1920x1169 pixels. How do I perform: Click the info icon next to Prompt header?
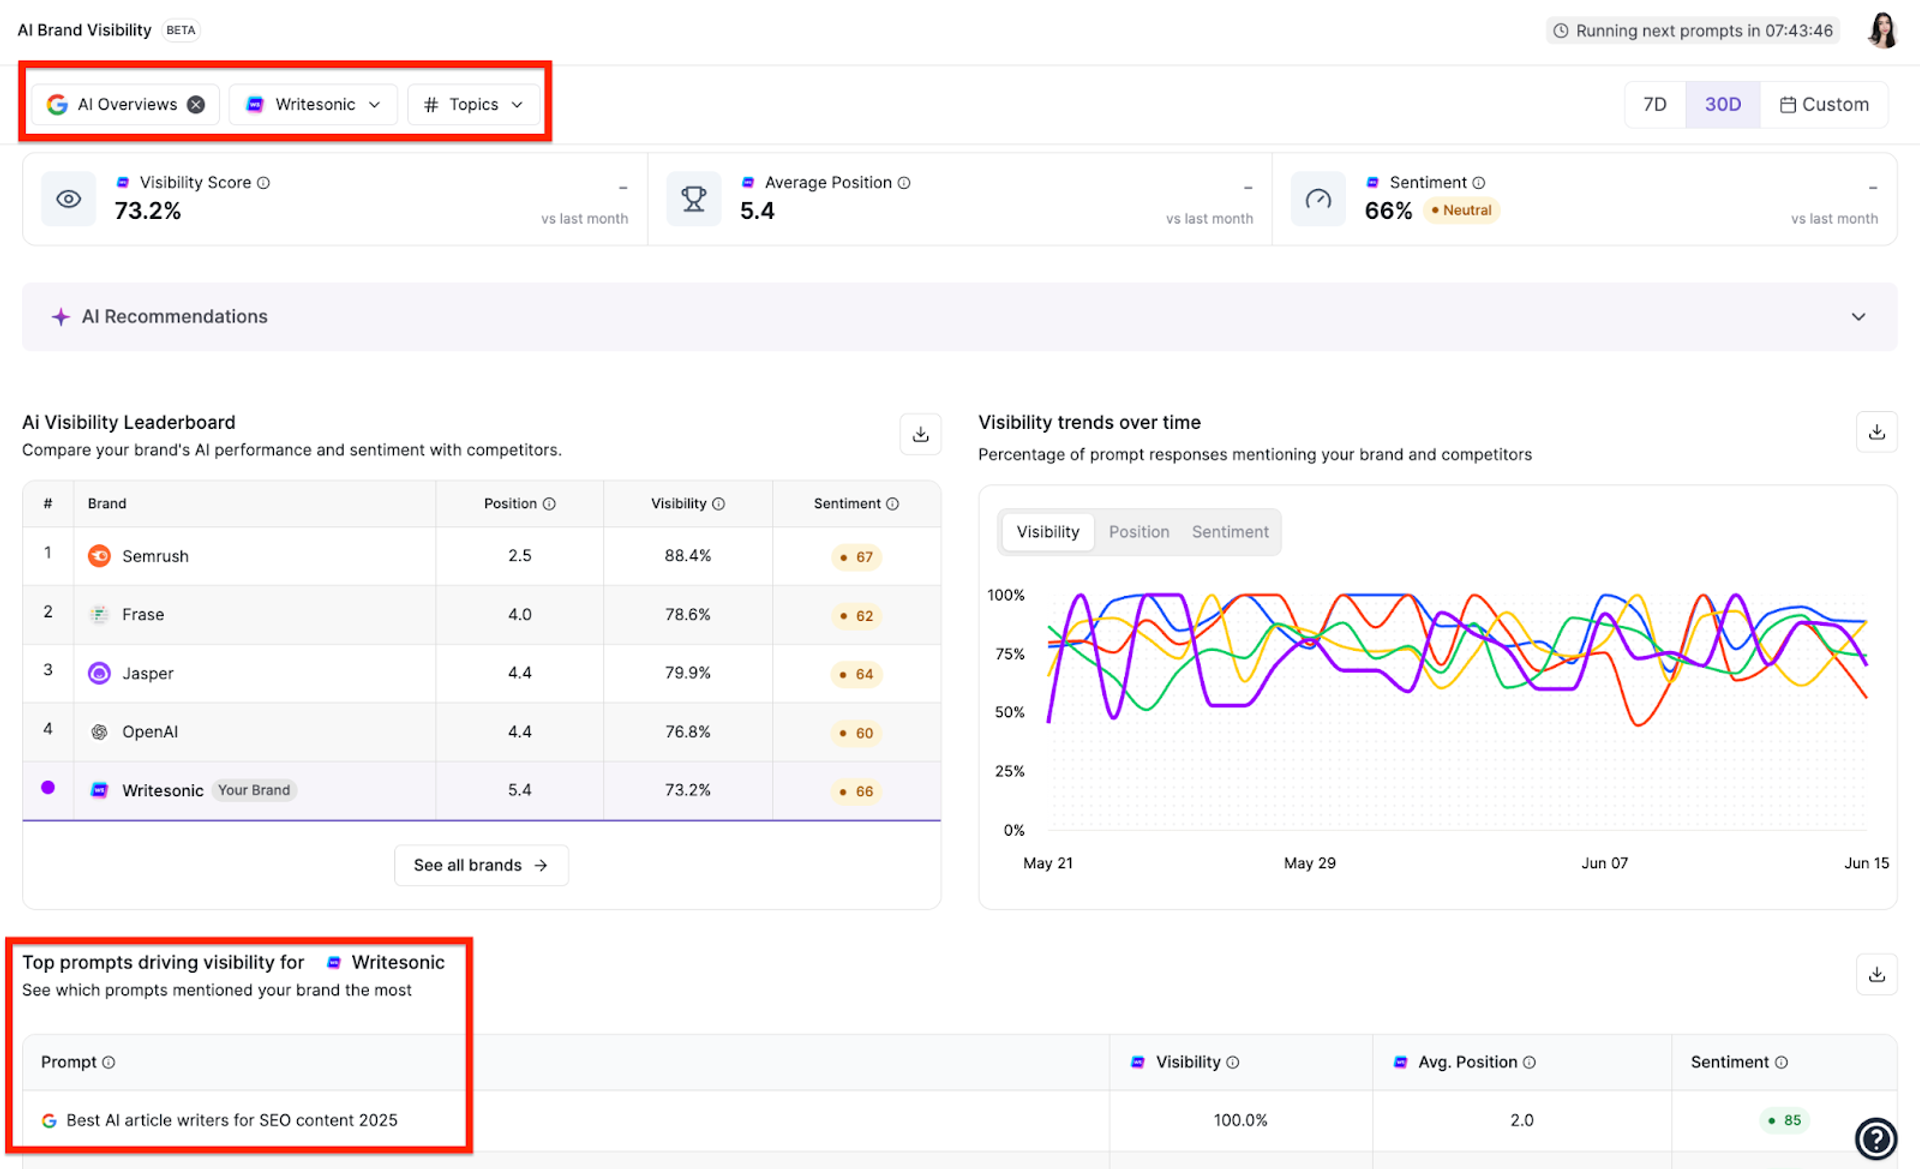[x=108, y=1062]
